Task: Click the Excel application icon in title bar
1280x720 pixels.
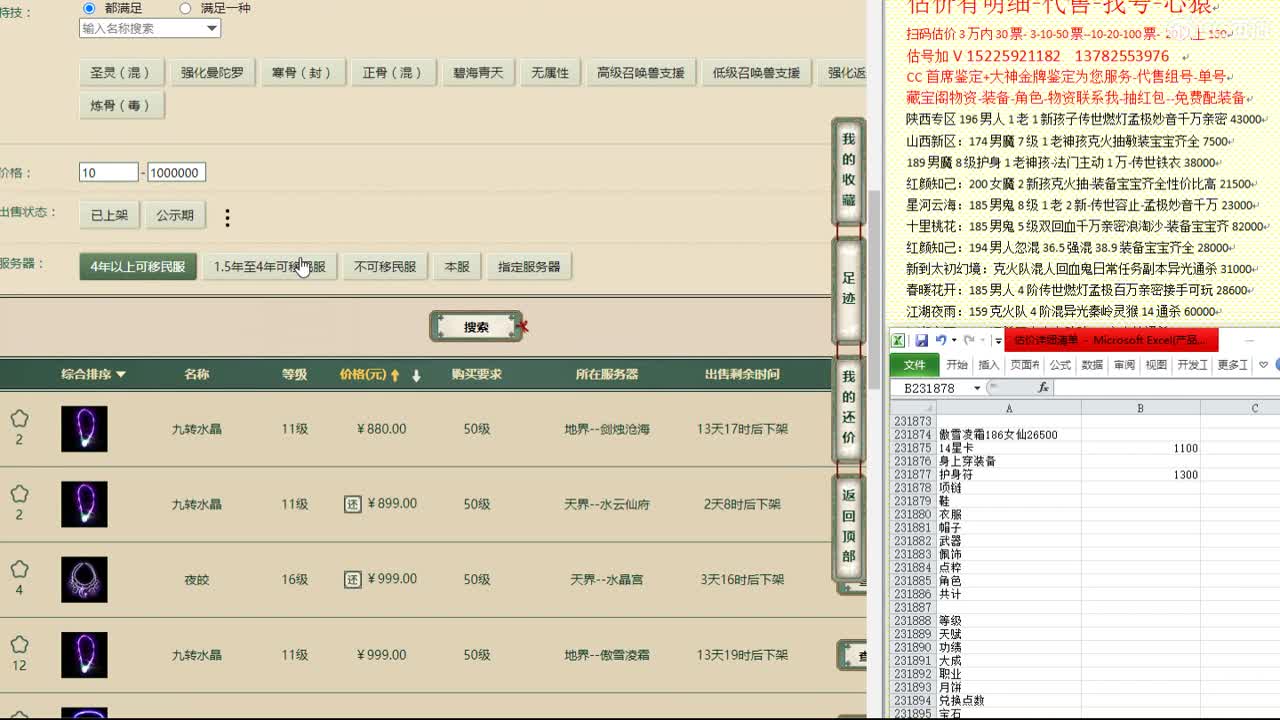Action: [x=898, y=340]
